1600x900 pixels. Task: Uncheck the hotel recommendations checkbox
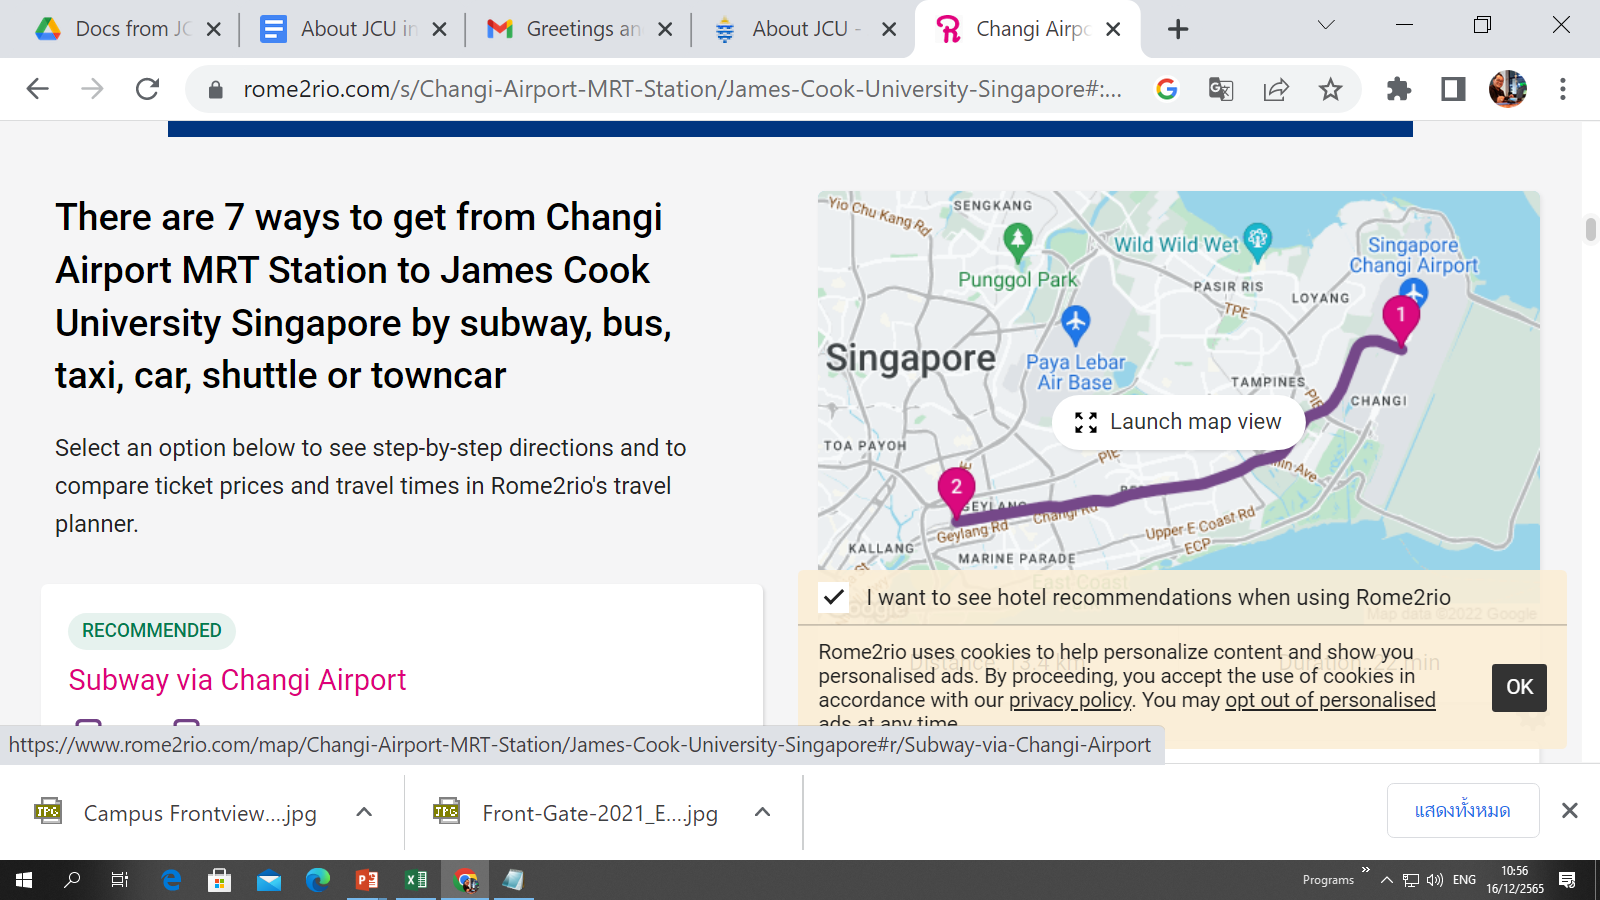point(833,597)
